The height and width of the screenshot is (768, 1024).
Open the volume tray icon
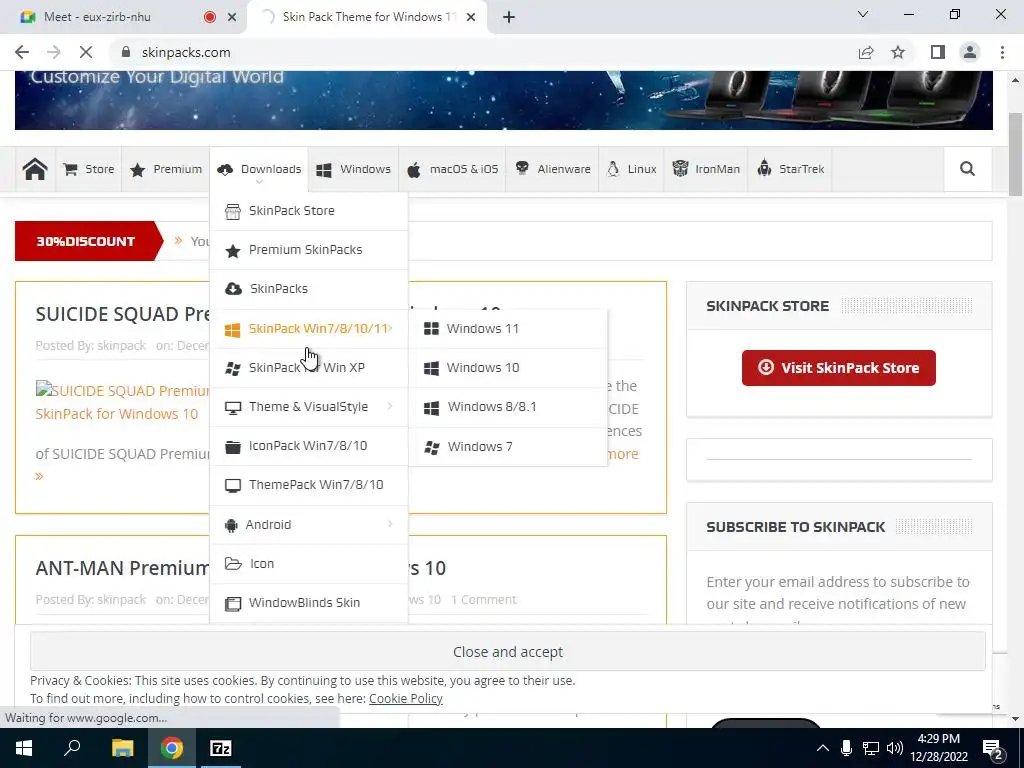(x=895, y=748)
